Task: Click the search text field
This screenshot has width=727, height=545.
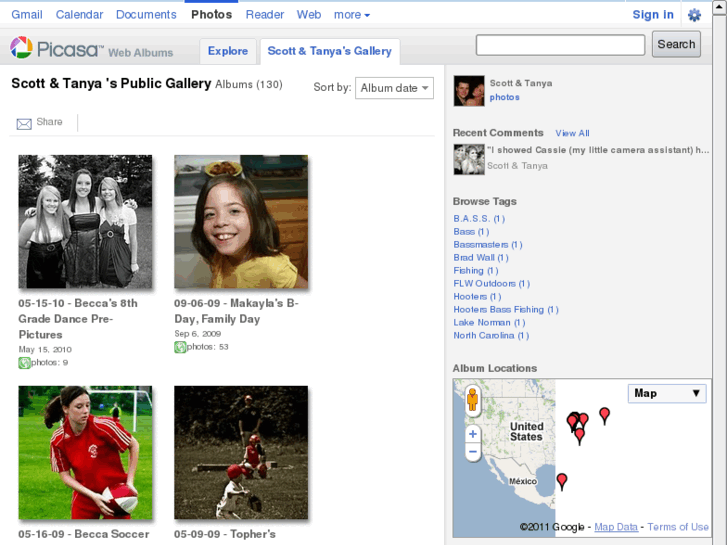Action: tap(560, 45)
